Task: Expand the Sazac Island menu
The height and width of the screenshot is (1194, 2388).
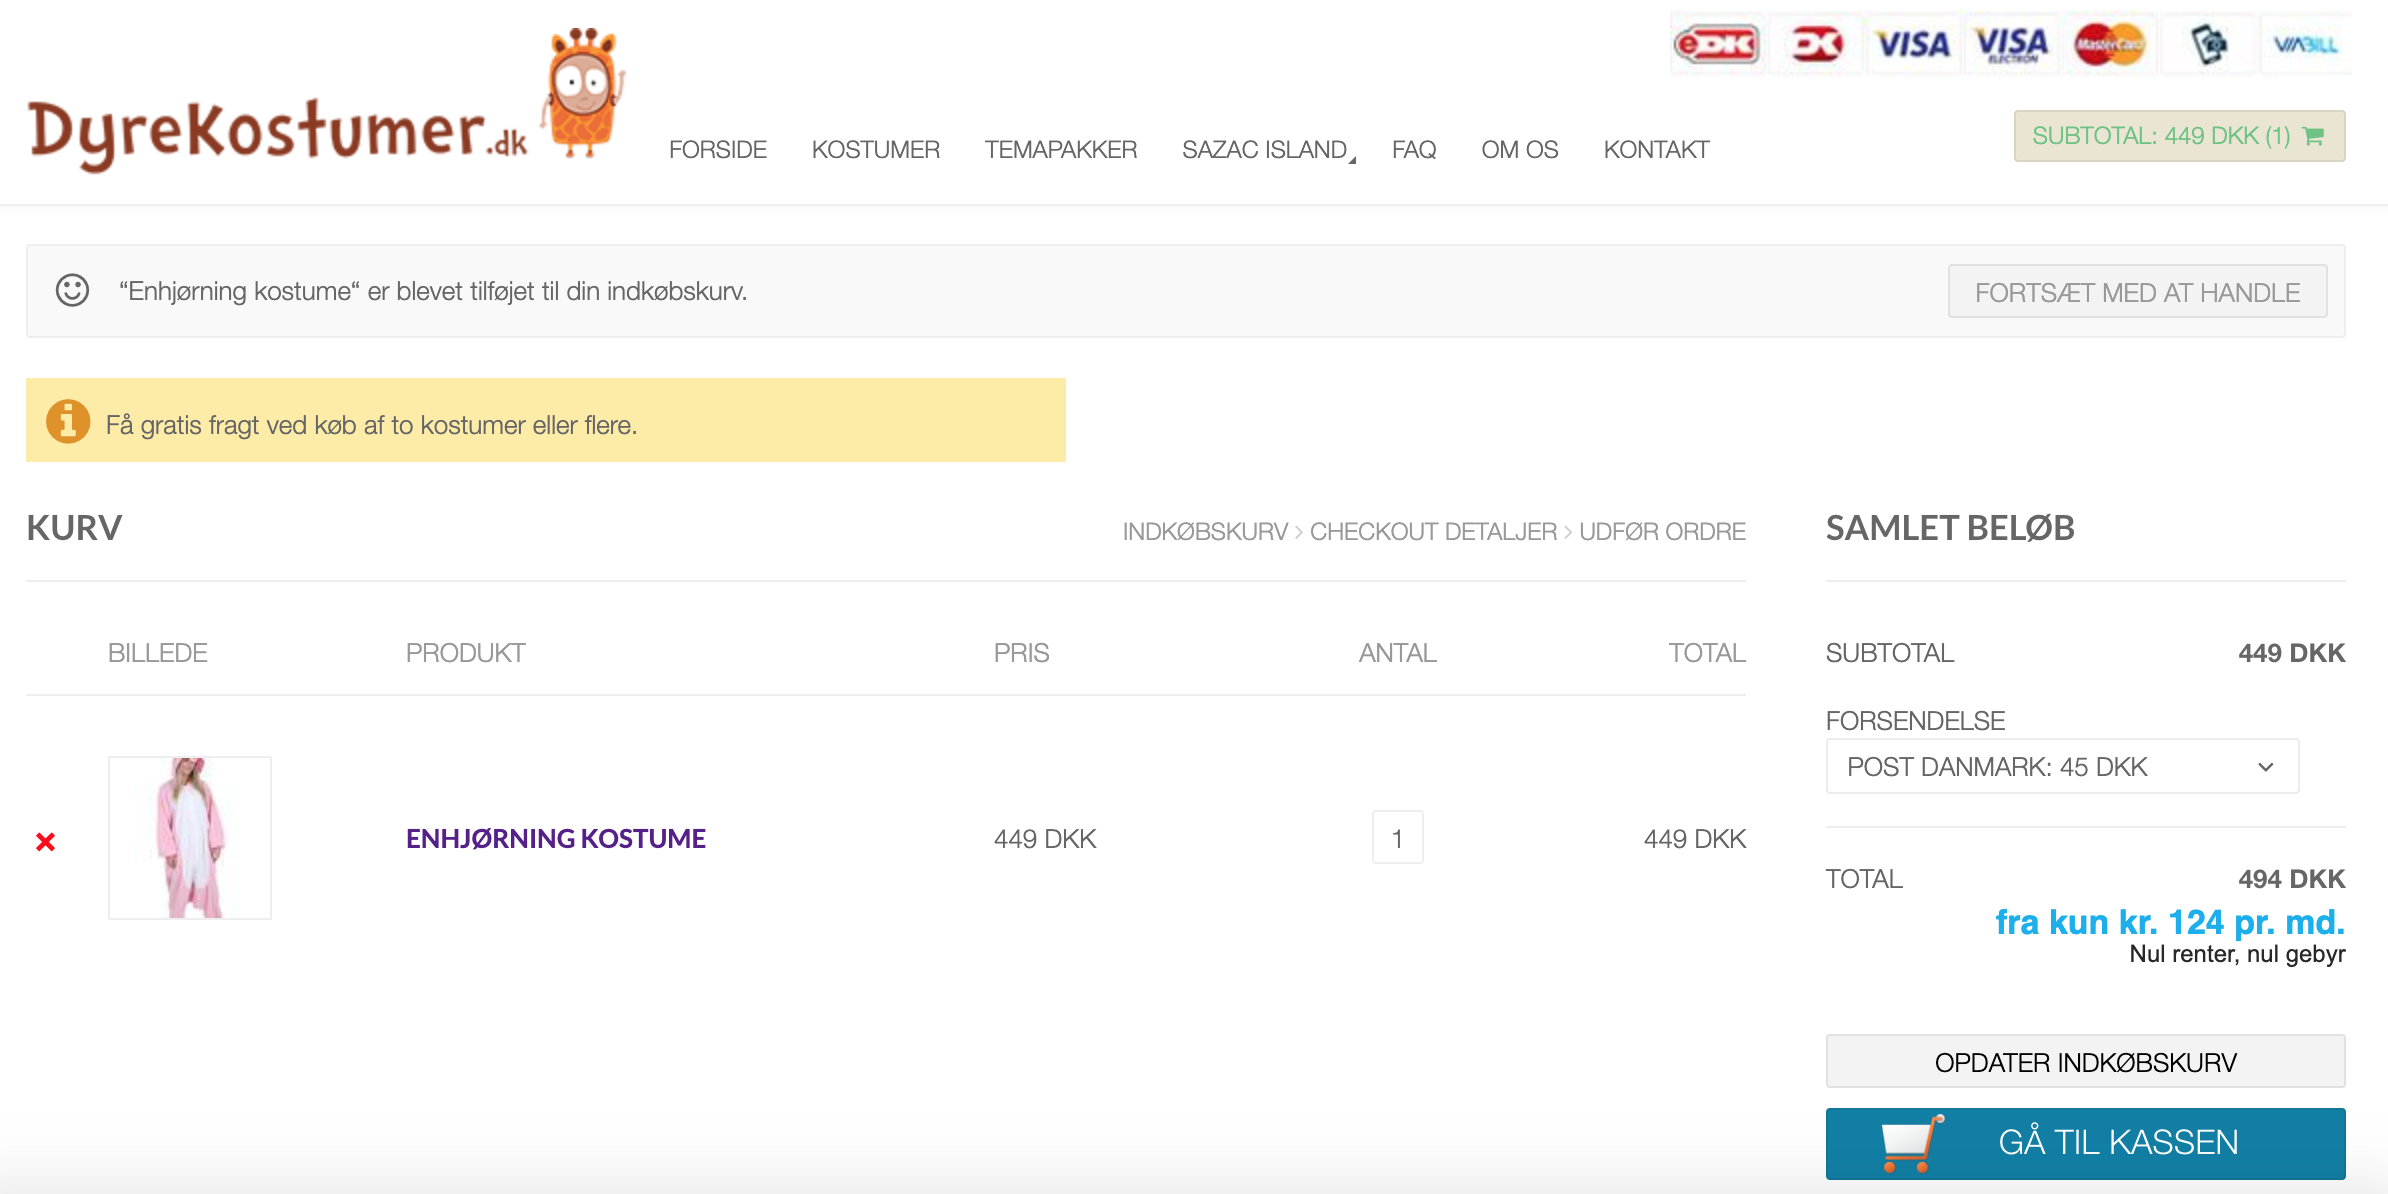Action: pyautogui.click(x=1265, y=150)
